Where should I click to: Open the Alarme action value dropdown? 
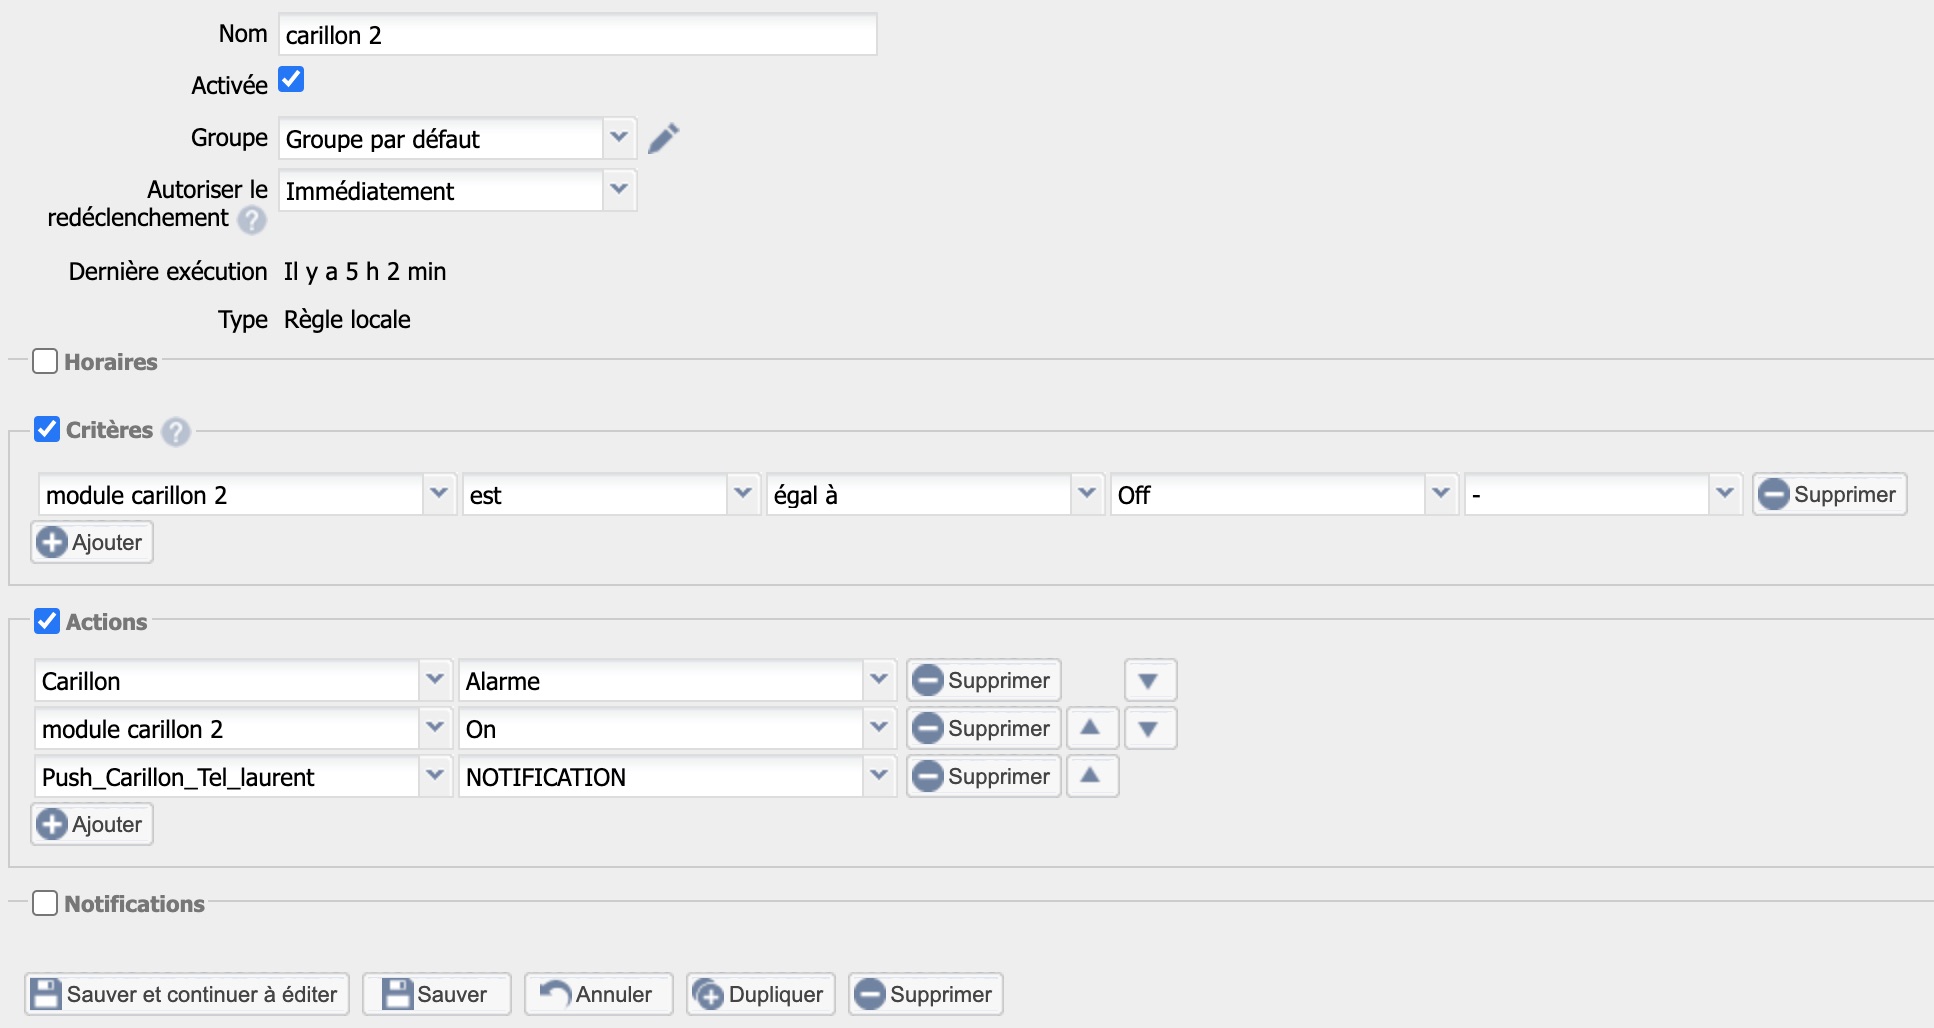pyautogui.click(x=878, y=681)
